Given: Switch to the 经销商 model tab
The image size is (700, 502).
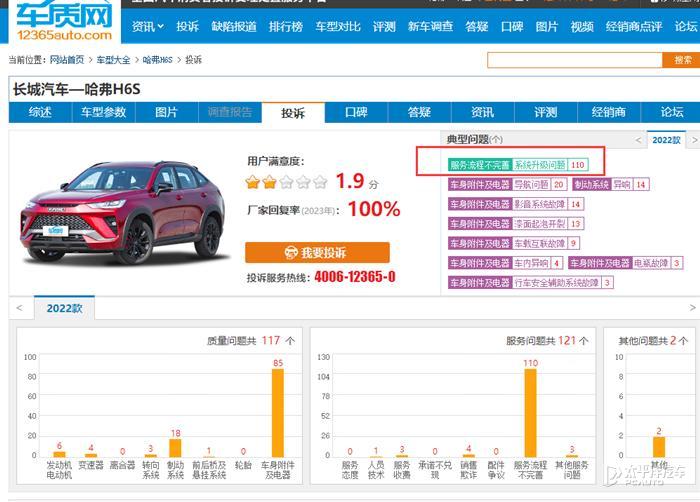Looking at the screenshot, I should 609,112.
